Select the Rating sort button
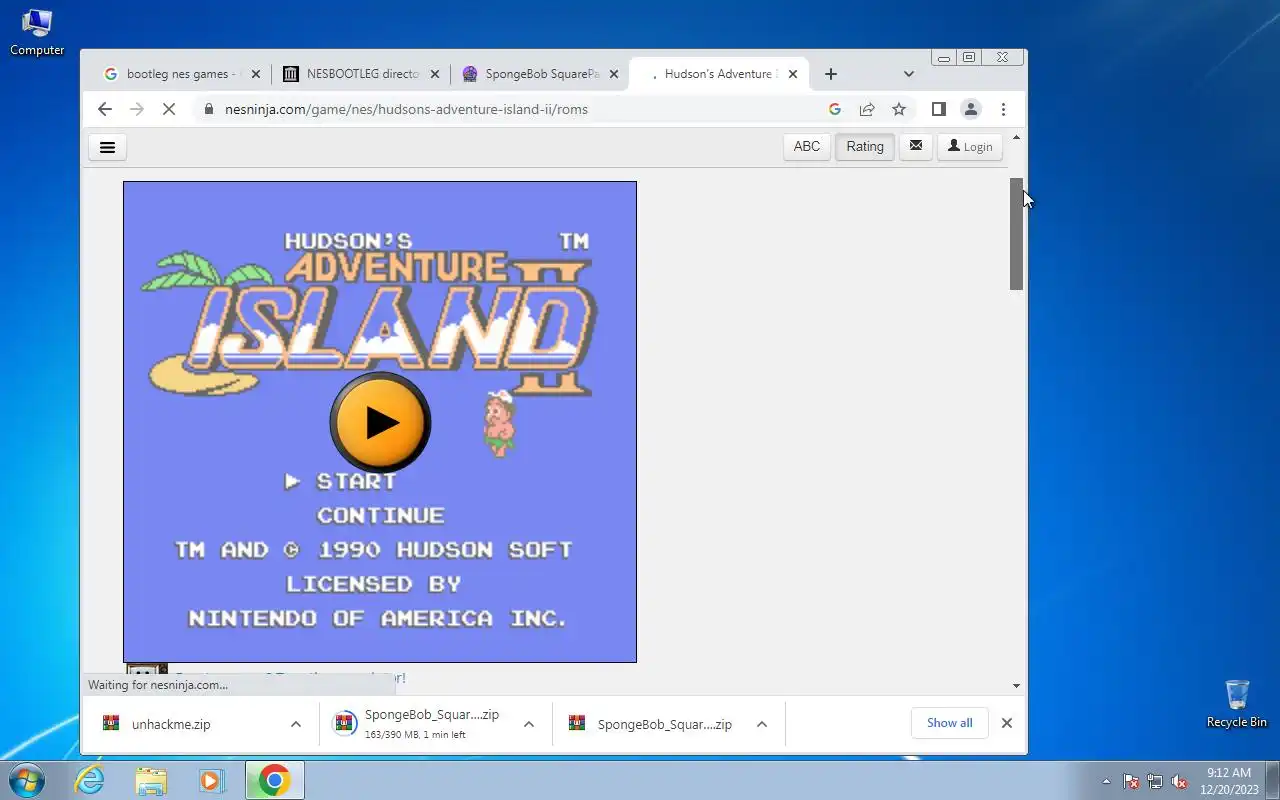 click(x=865, y=146)
